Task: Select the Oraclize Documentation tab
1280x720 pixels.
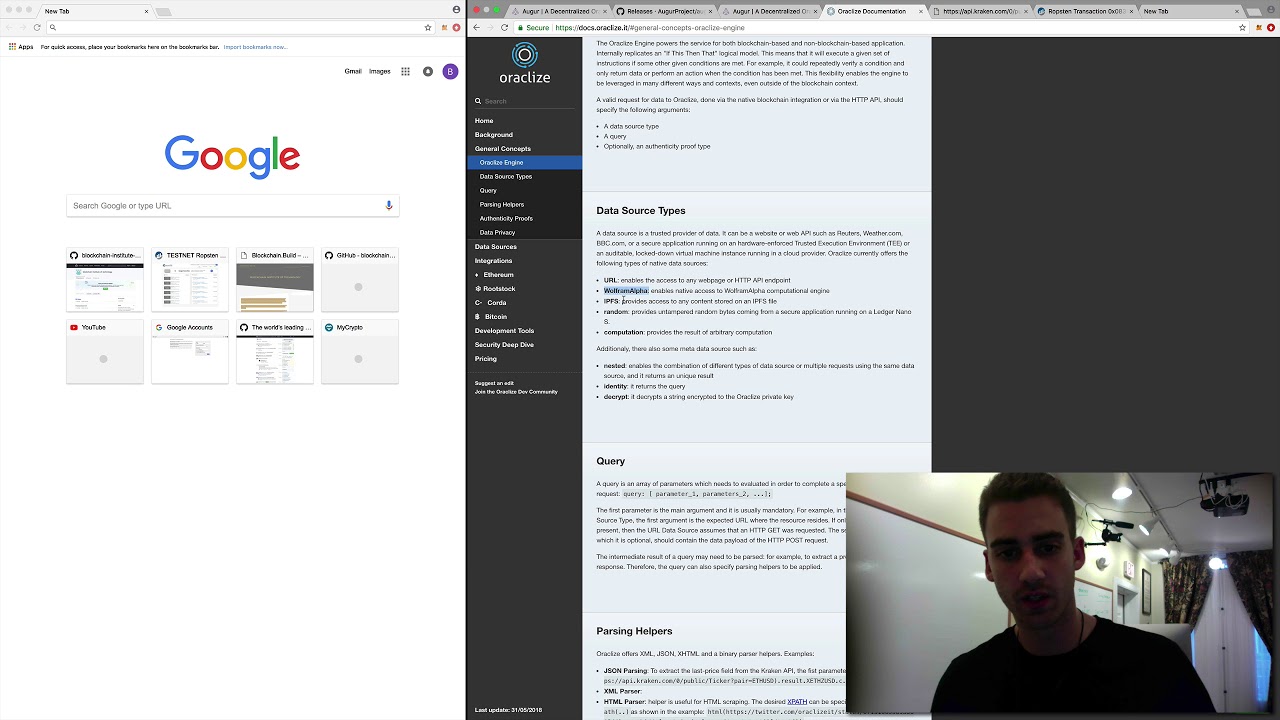Action: [875, 11]
